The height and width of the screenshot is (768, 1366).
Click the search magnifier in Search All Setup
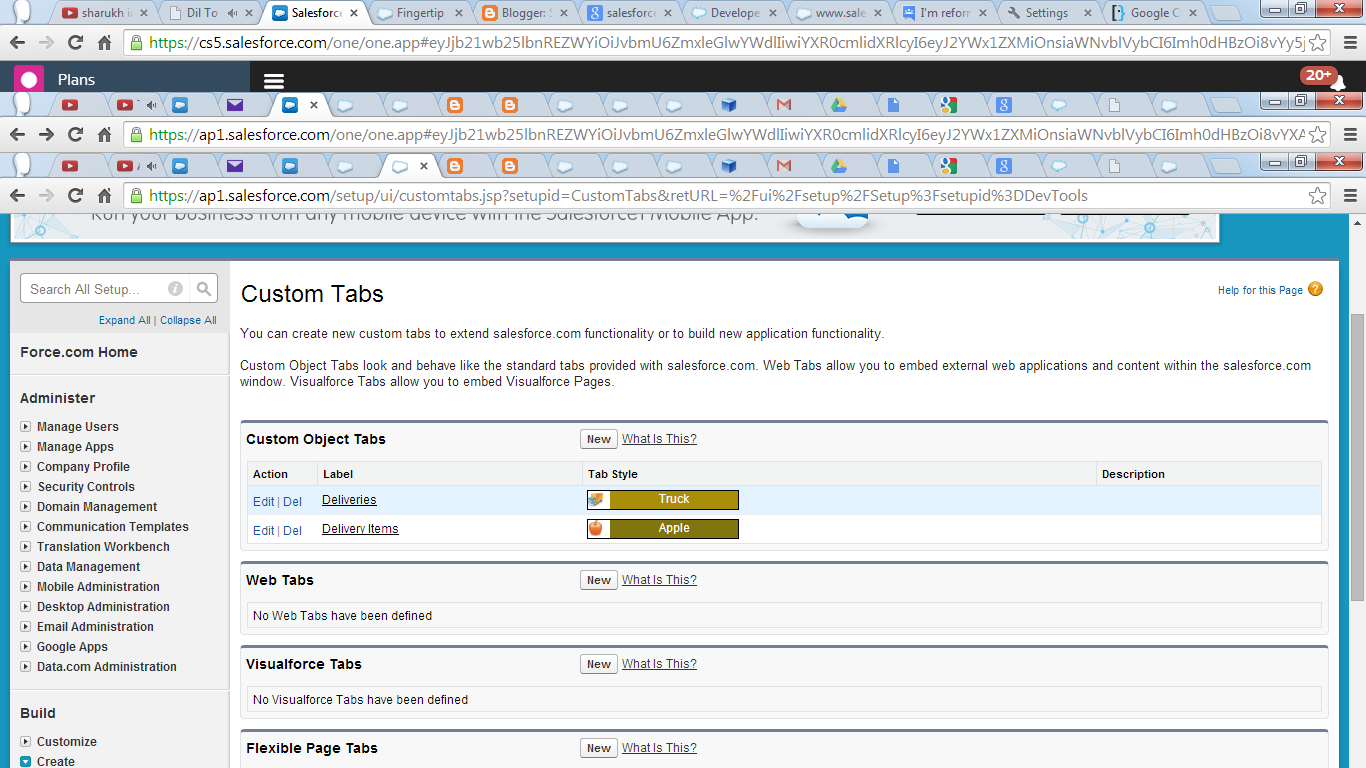(205, 288)
